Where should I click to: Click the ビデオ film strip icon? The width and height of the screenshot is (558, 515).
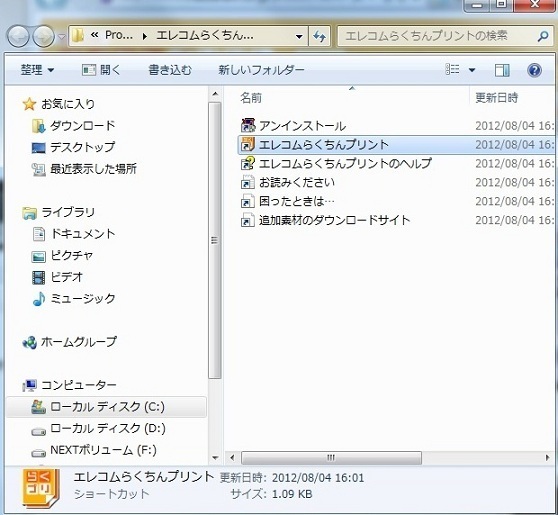click(x=38, y=278)
